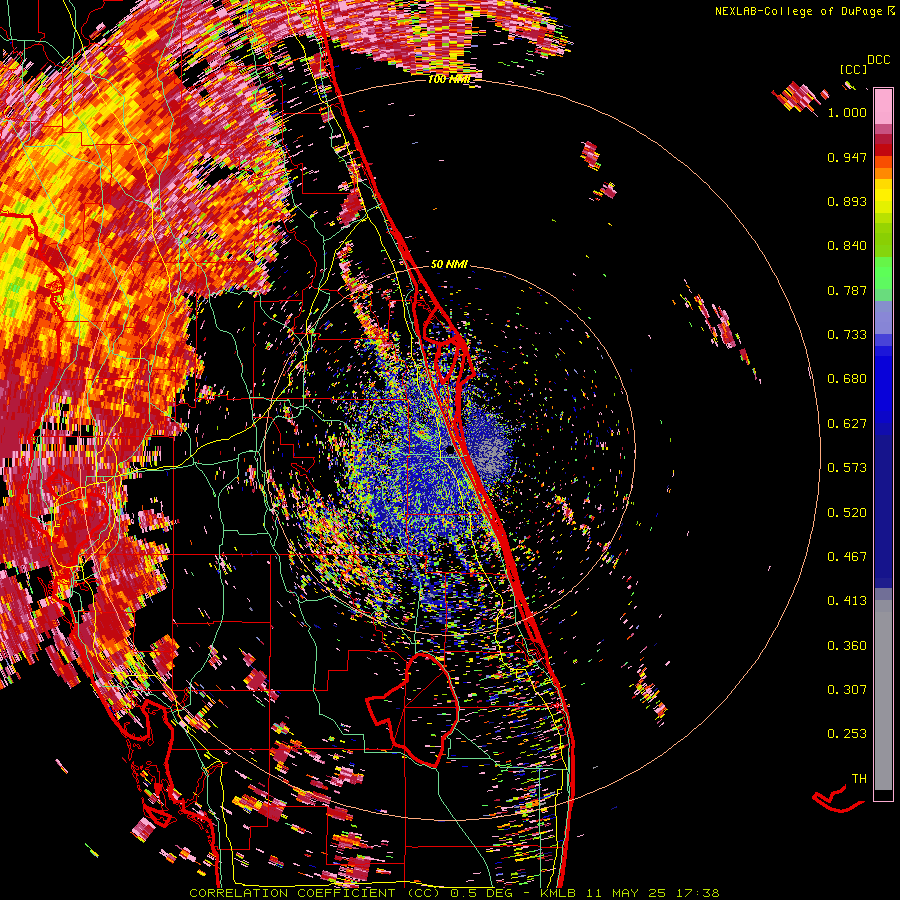Select the 0.253 scale value
The height and width of the screenshot is (900, 900).
(x=847, y=734)
